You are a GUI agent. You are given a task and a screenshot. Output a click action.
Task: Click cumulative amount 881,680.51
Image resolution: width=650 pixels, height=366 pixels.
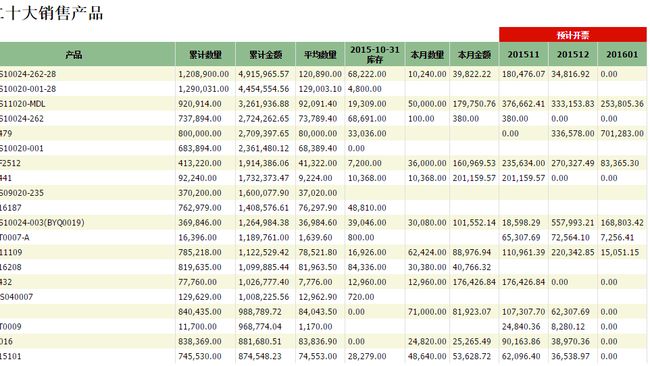point(260,342)
